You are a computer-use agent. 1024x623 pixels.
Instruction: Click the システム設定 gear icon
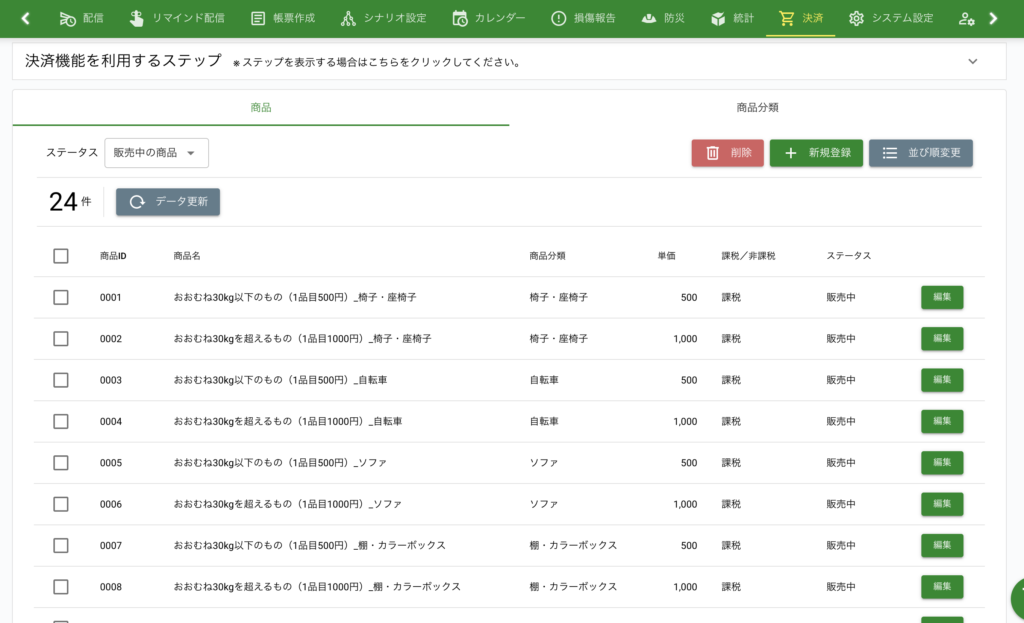[856, 18]
